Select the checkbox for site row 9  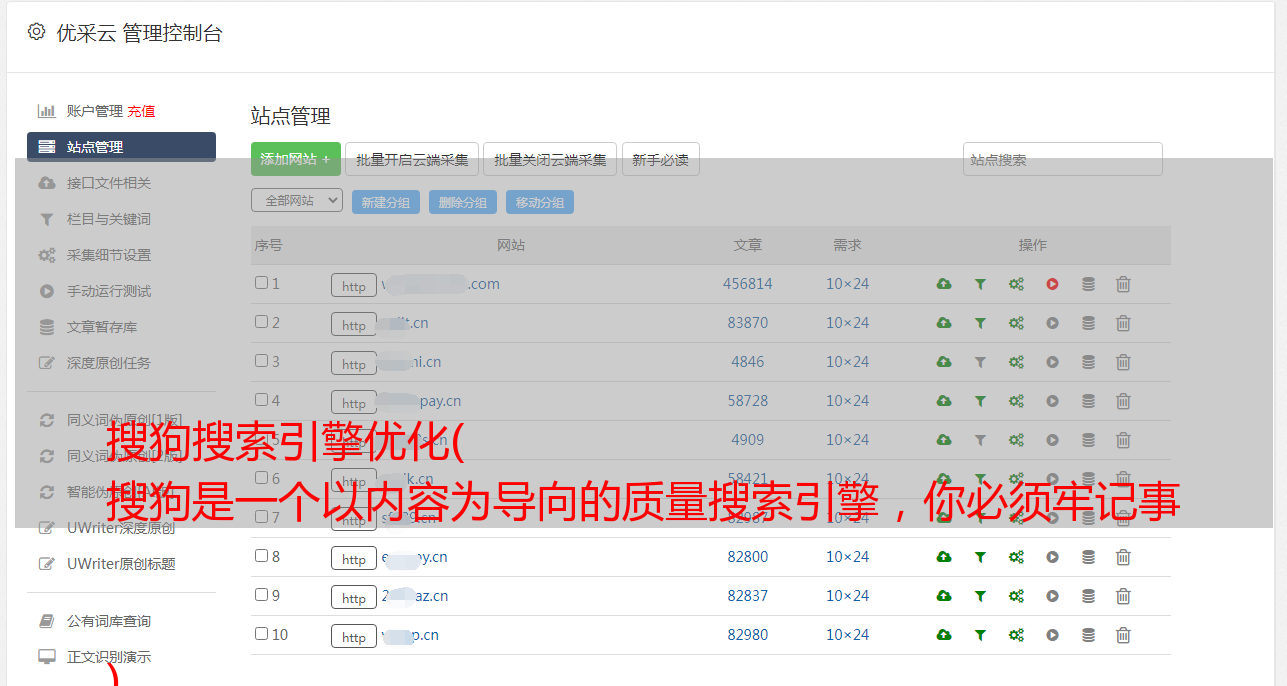(261, 595)
